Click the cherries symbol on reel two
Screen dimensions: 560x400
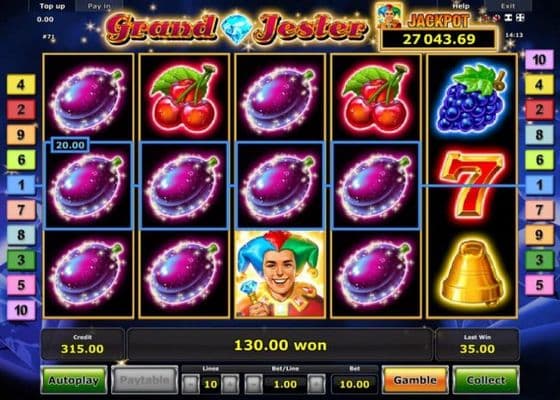pyautogui.click(x=184, y=98)
